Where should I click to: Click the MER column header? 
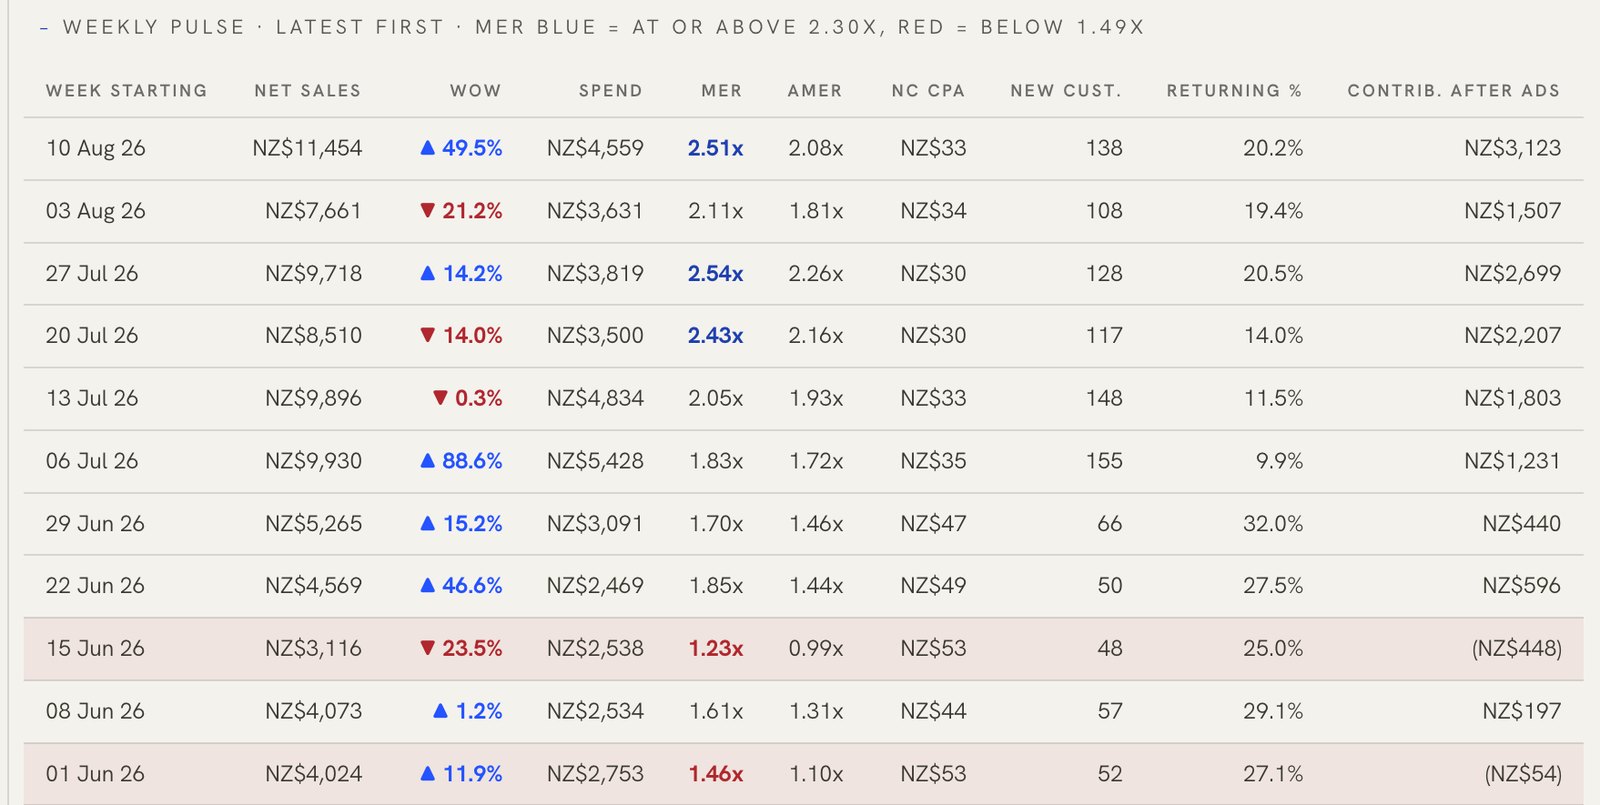tap(721, 91)
